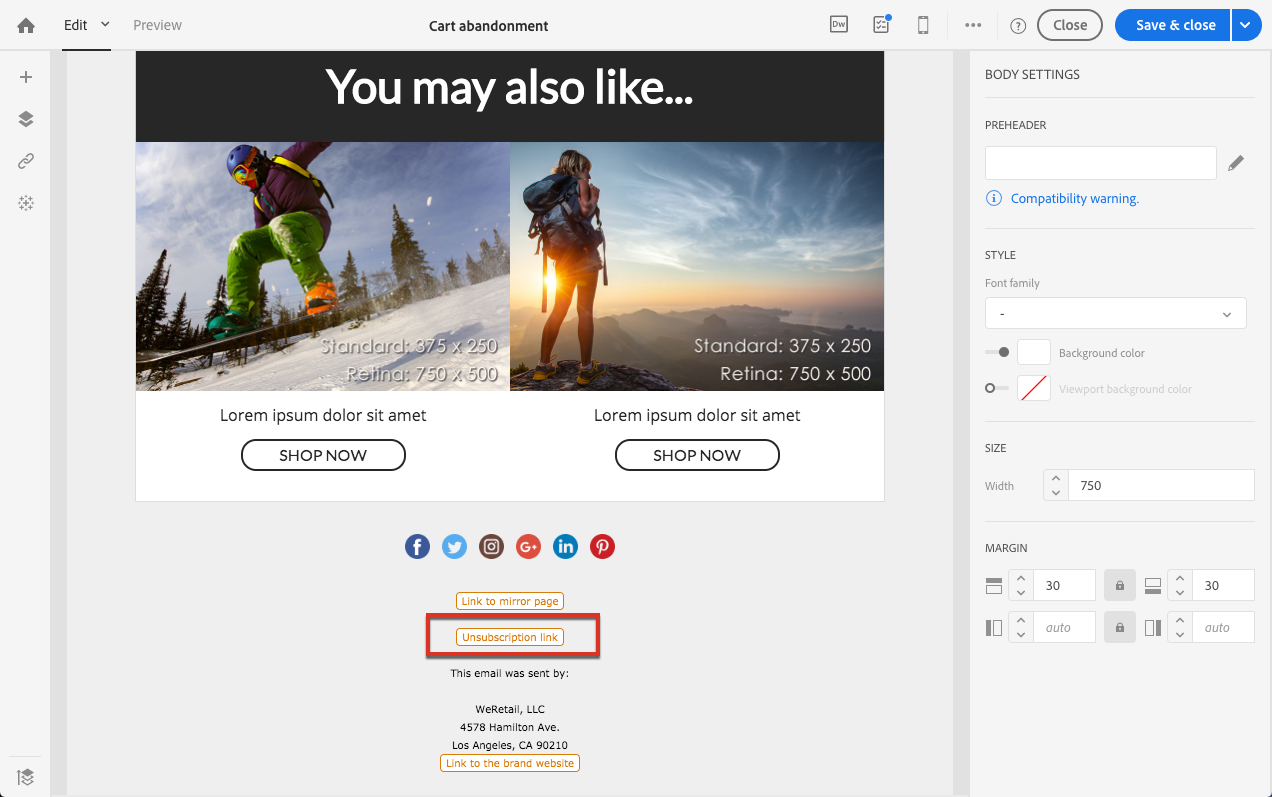Increase bottom margin stepper
The height and width of the screenshot is (797, 1272).
(1179, 578)
